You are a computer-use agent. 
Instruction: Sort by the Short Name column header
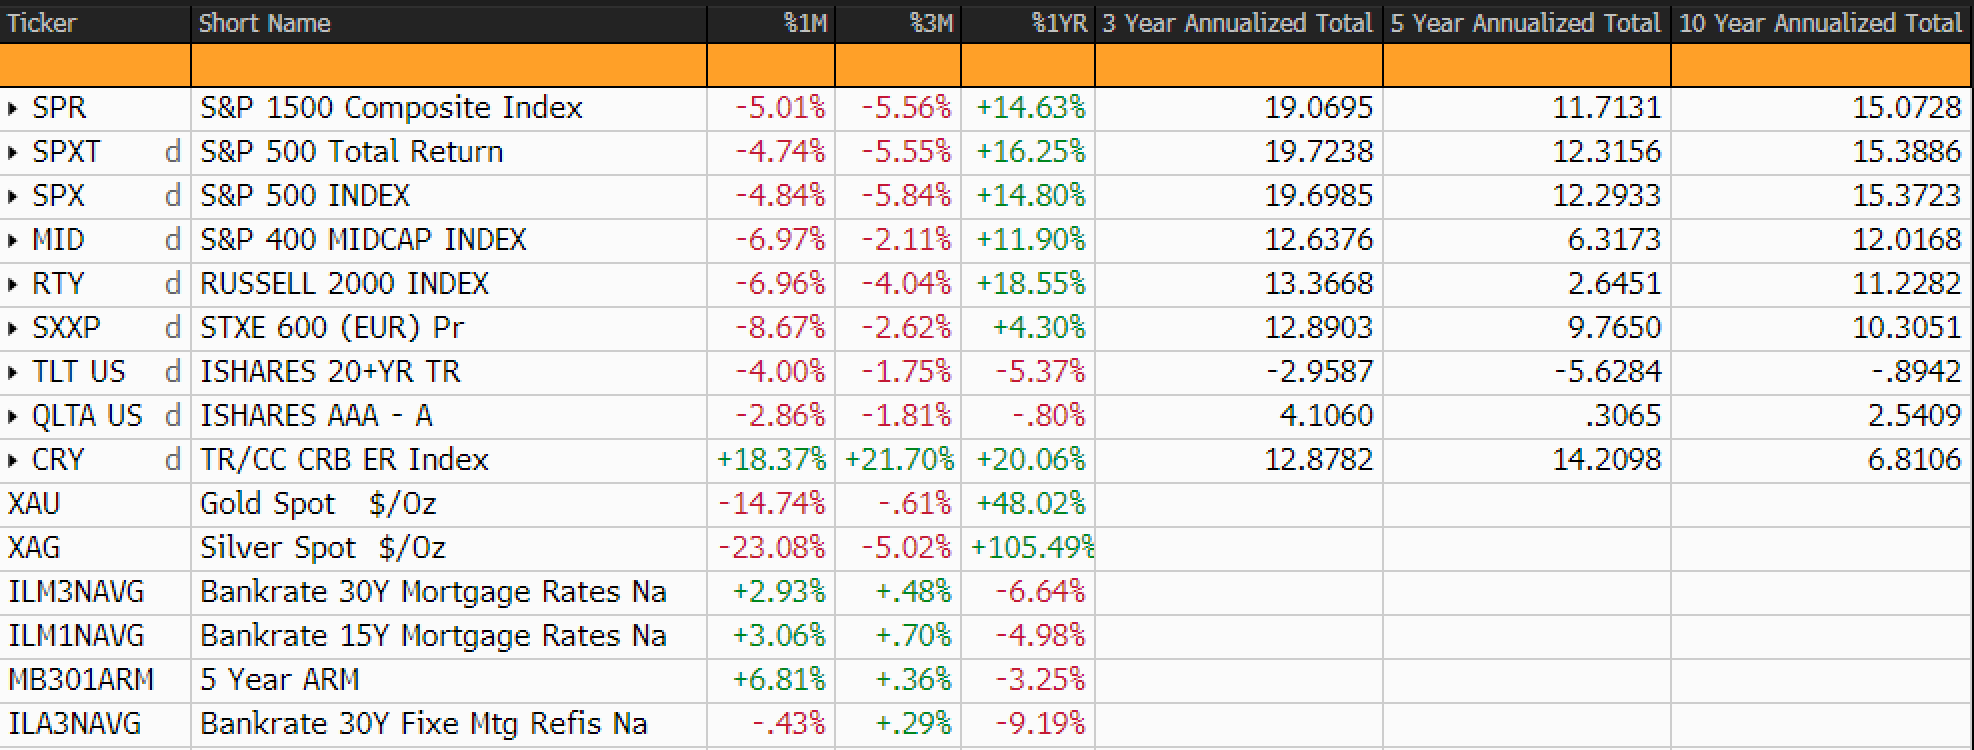pyautogui.click(x=264, y=23)
